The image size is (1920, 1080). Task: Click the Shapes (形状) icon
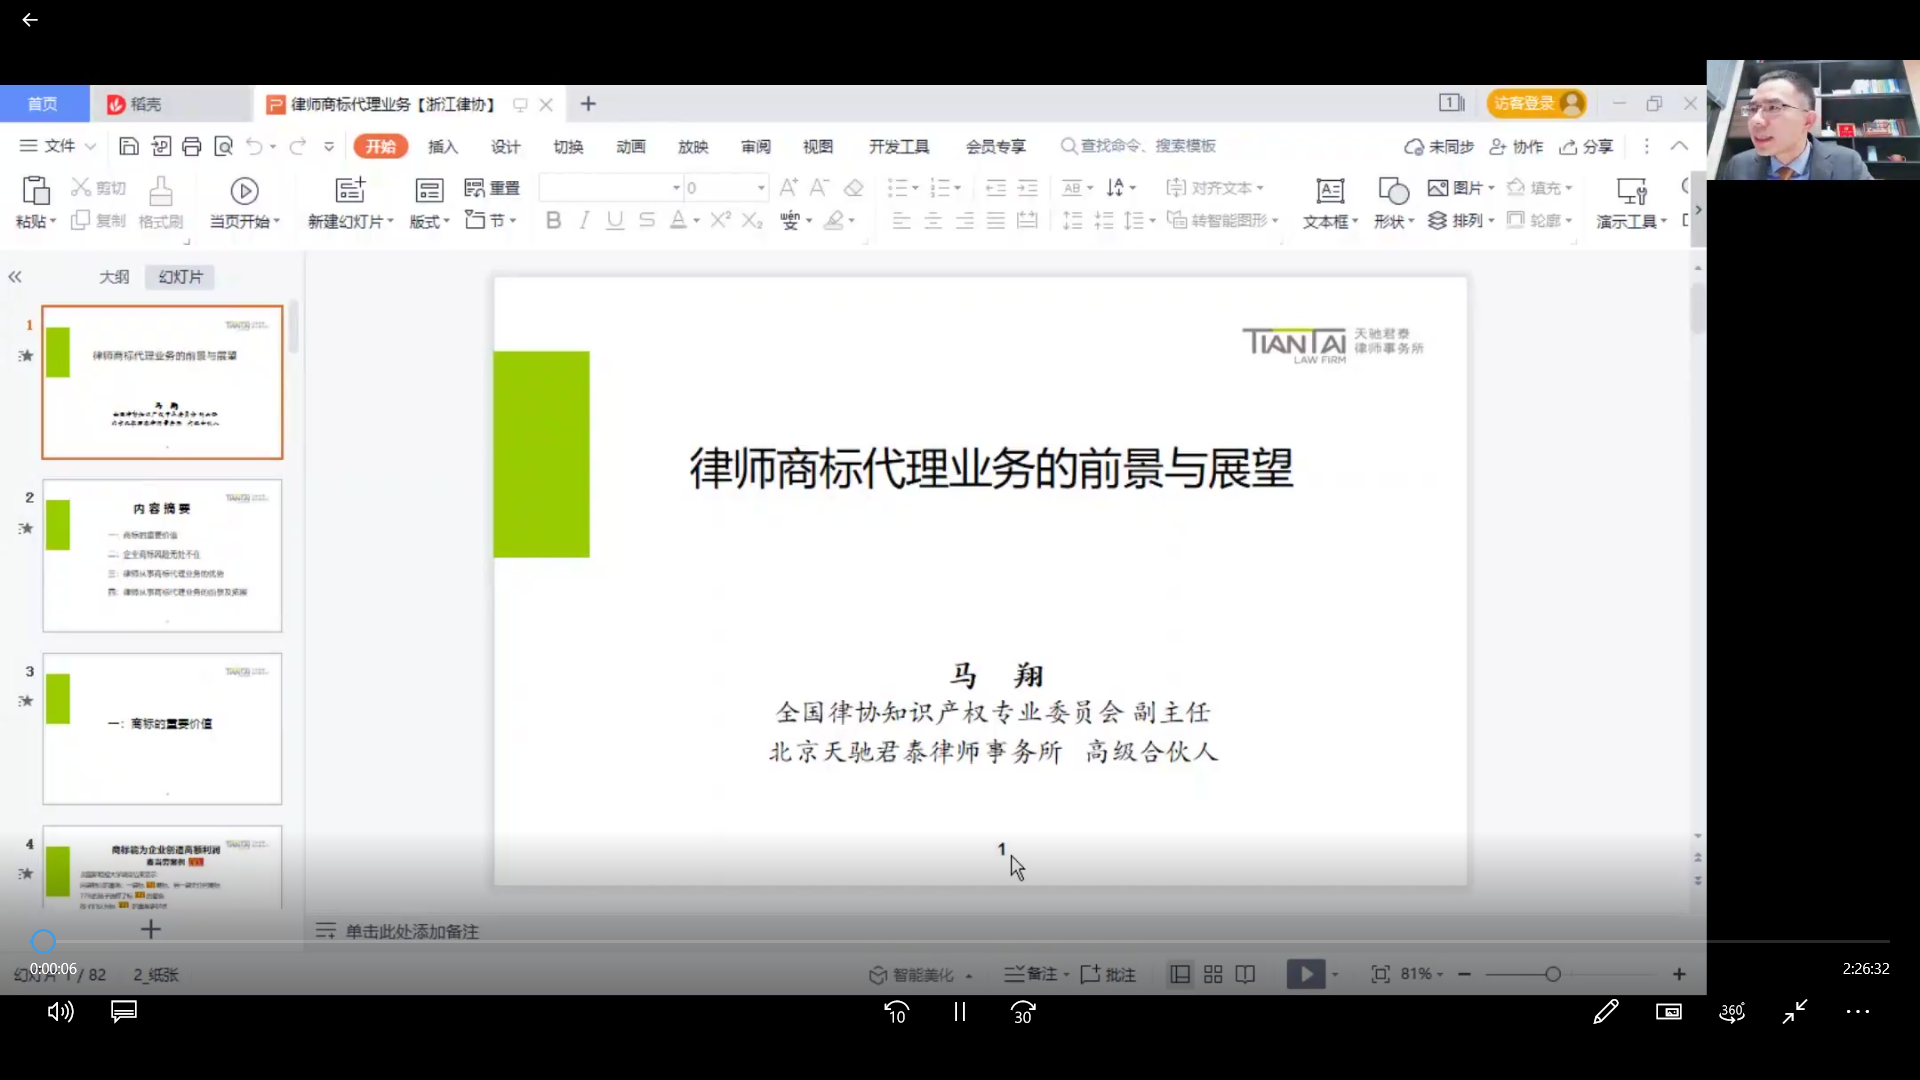[1392, 190]
